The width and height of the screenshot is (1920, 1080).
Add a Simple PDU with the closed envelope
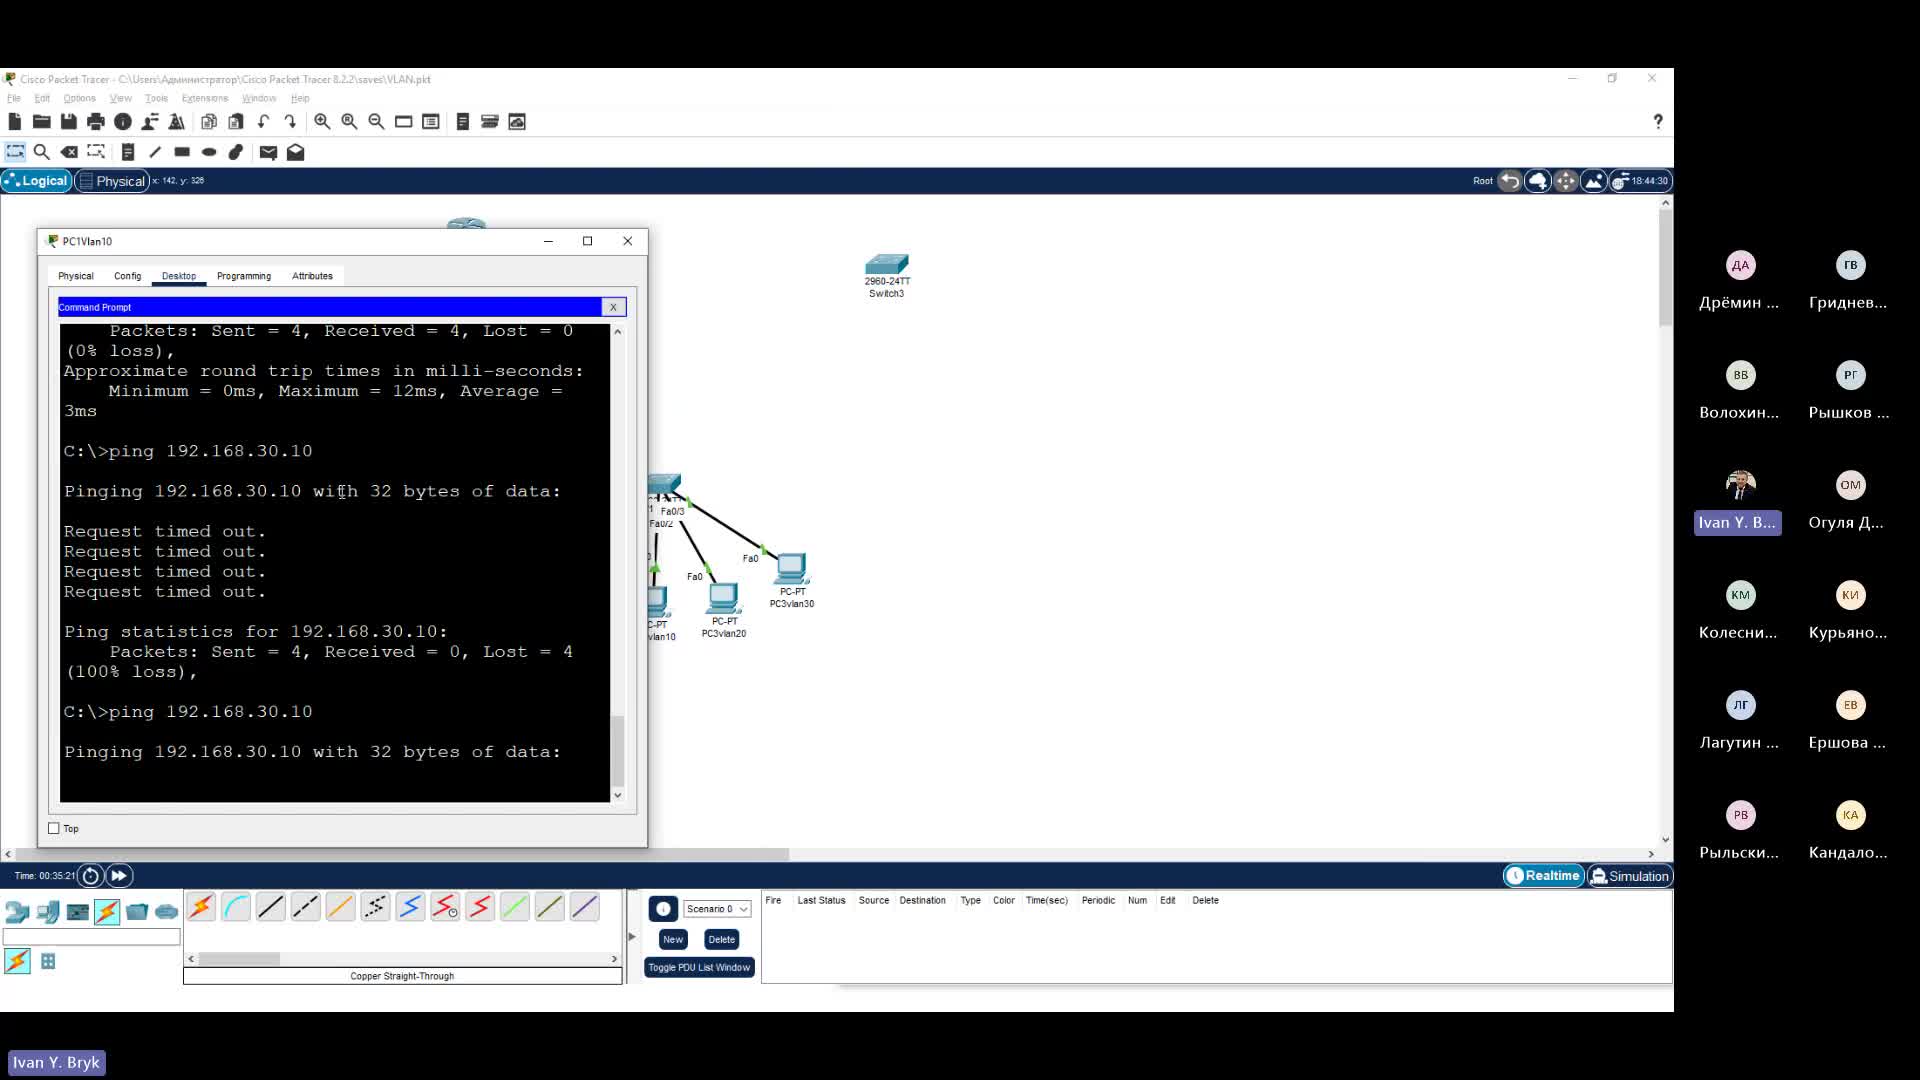[268, 152]
